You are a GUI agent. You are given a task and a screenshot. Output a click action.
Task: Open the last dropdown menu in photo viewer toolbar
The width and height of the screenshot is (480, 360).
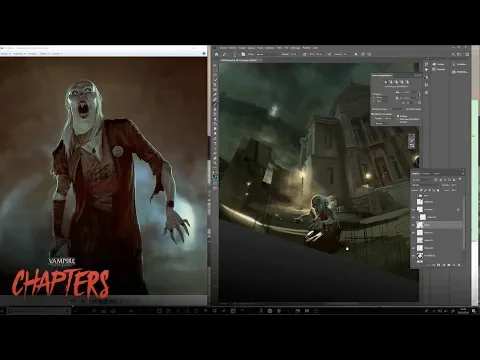[x=57, y=53]
